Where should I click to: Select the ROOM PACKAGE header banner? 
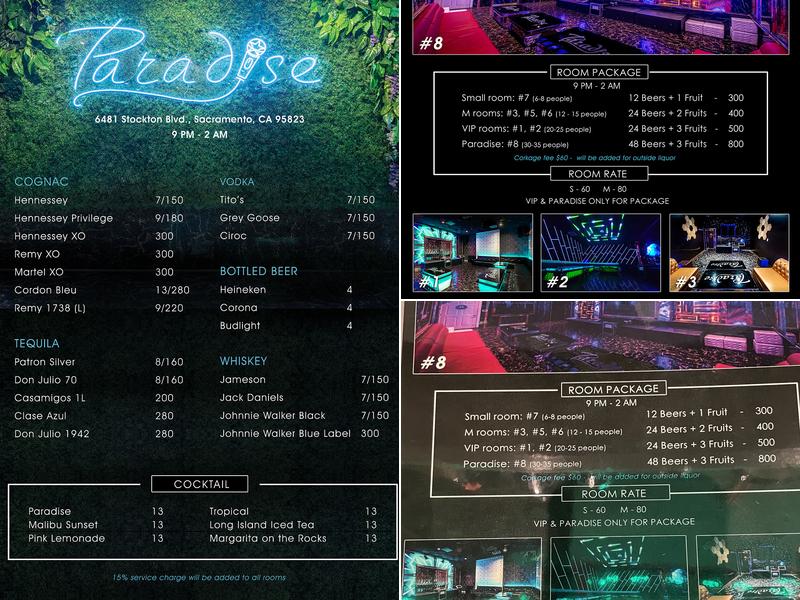coord(599,71)
